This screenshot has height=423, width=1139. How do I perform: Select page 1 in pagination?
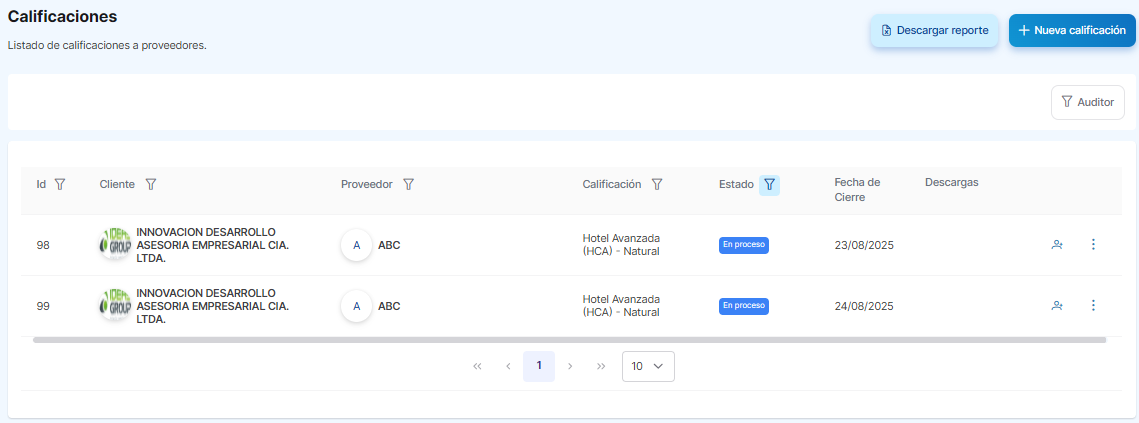click(x=539, y=366)
